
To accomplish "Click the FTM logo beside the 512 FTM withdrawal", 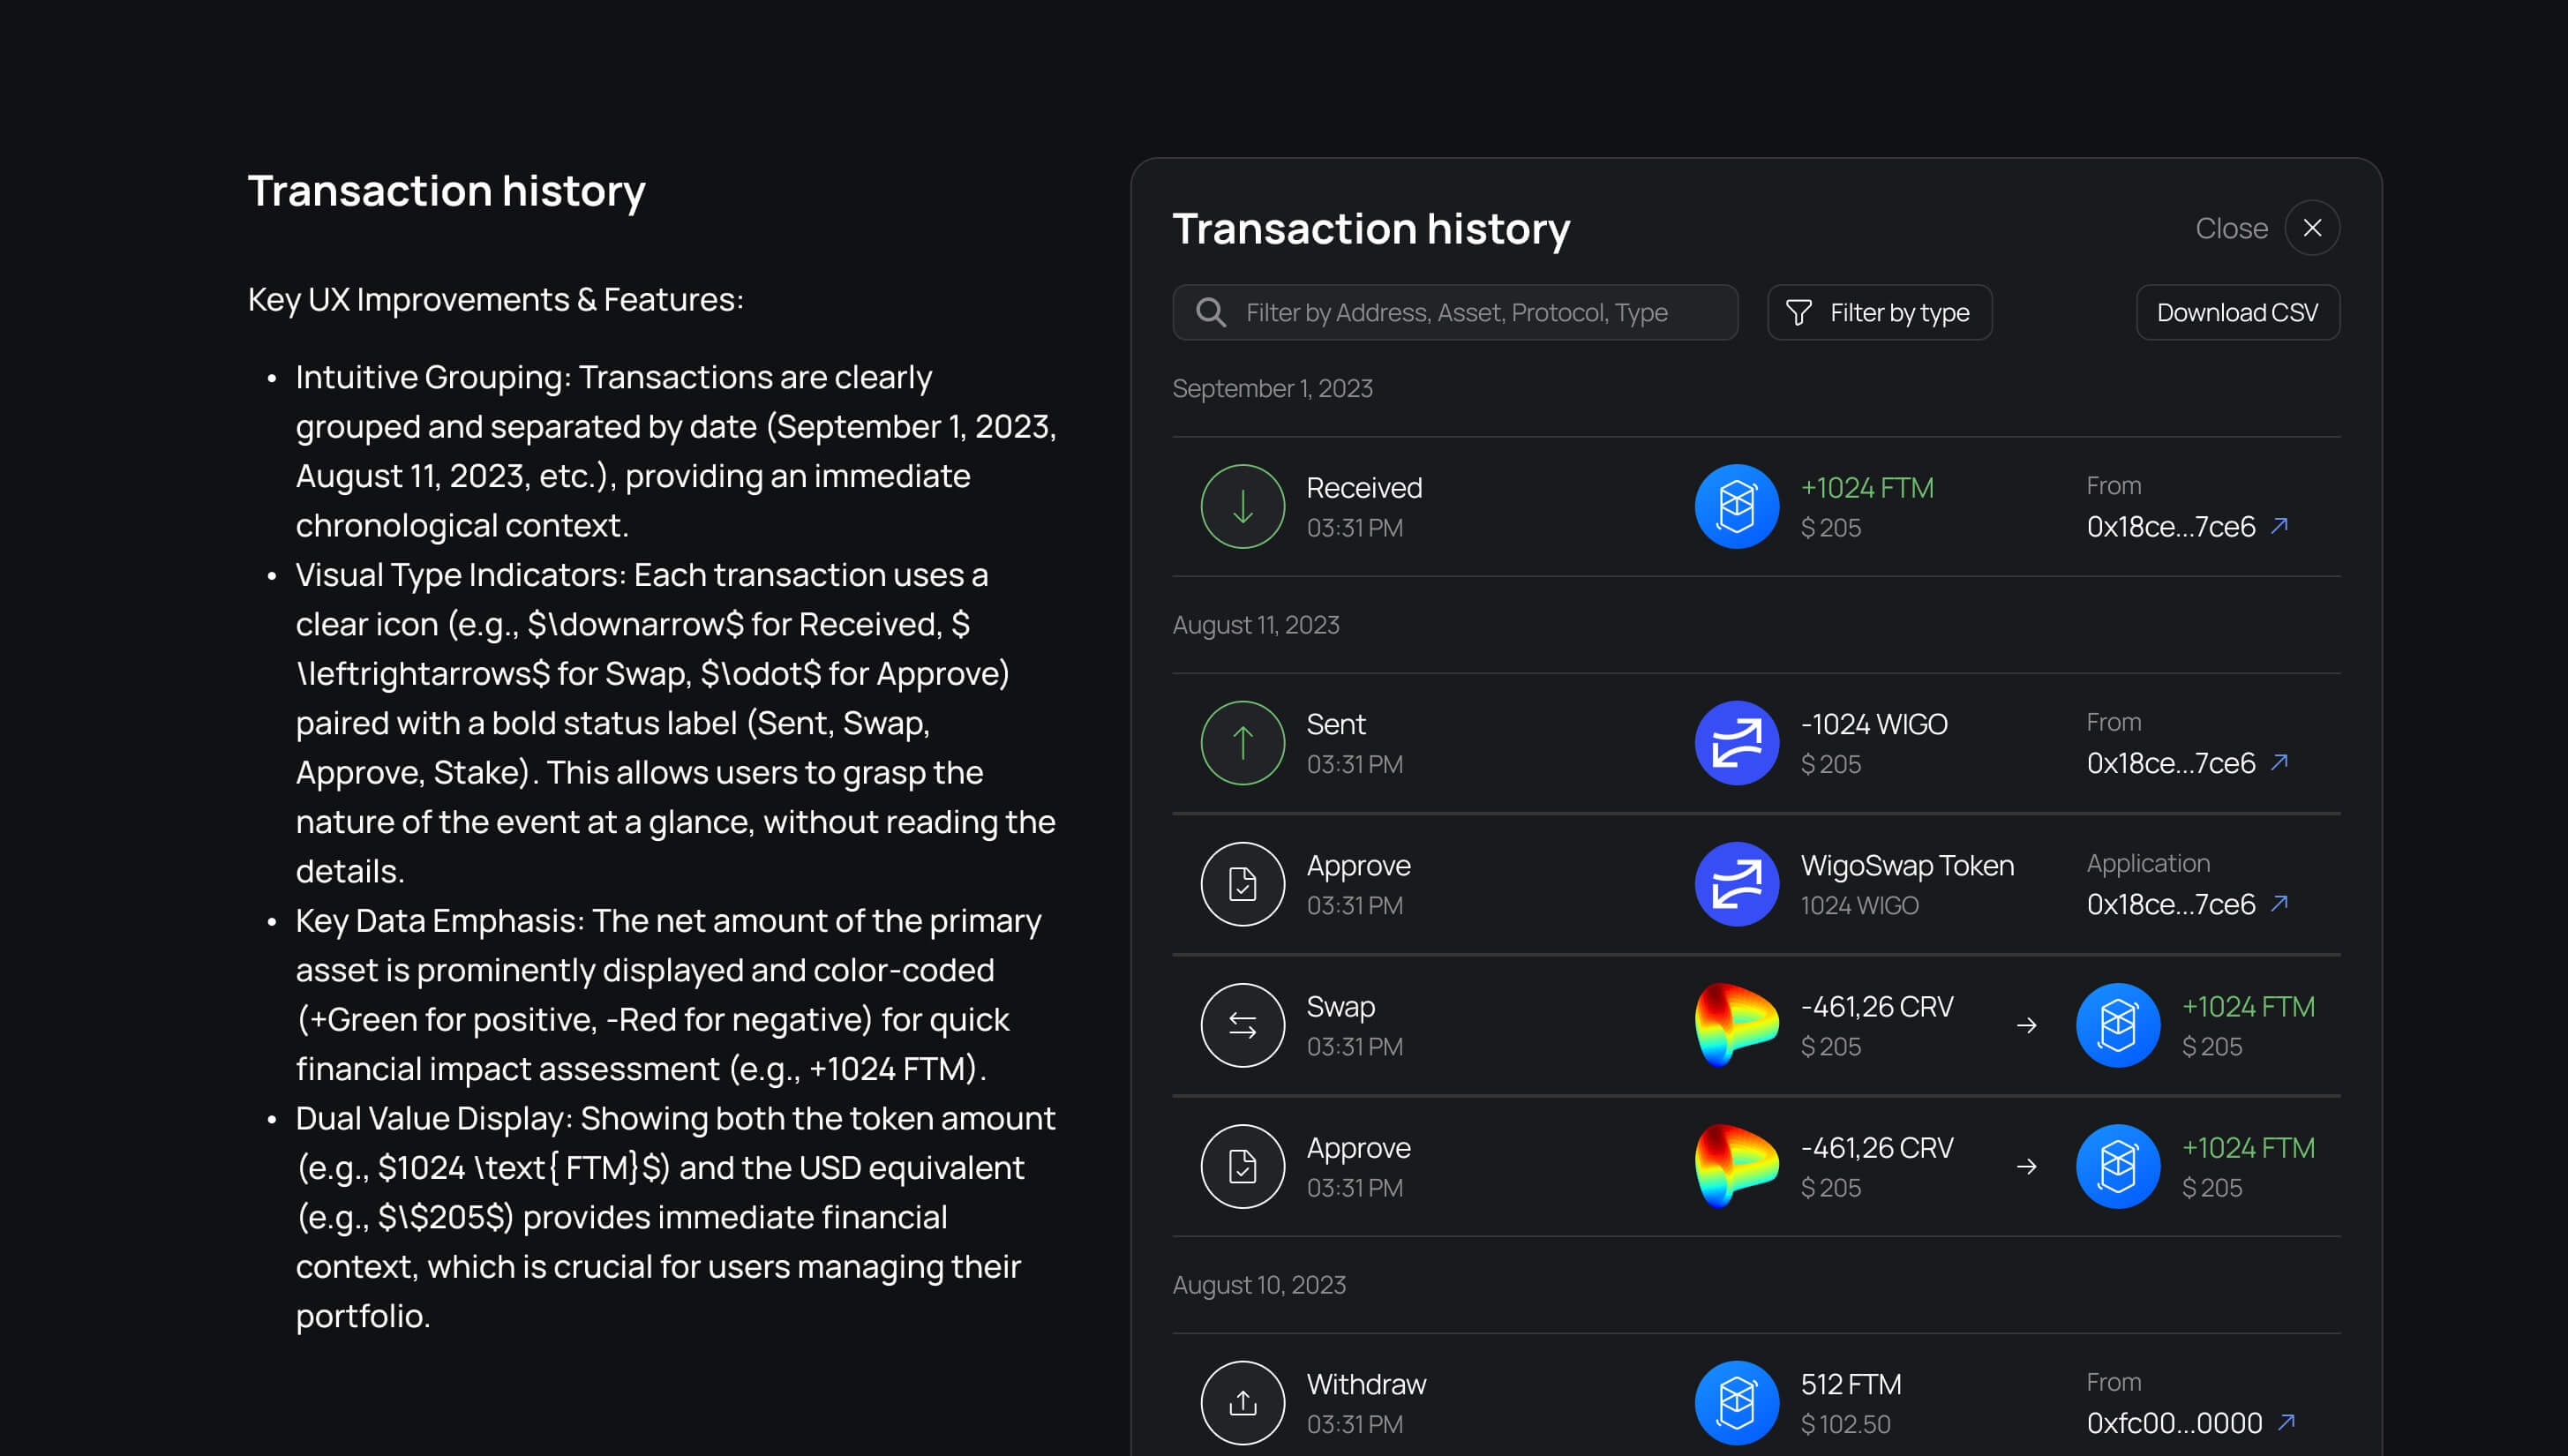I will pyautogui.click(x=1736, y=1402).
